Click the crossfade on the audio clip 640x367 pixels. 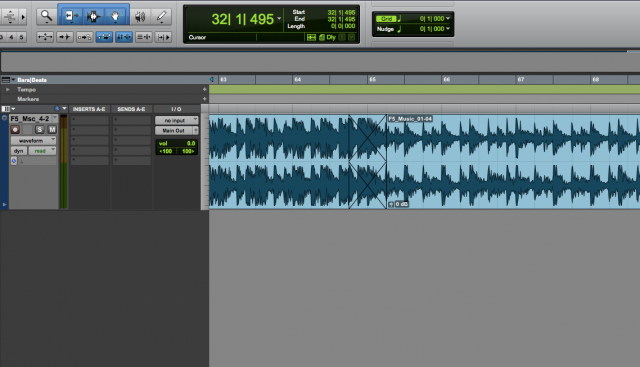point(368,162)
